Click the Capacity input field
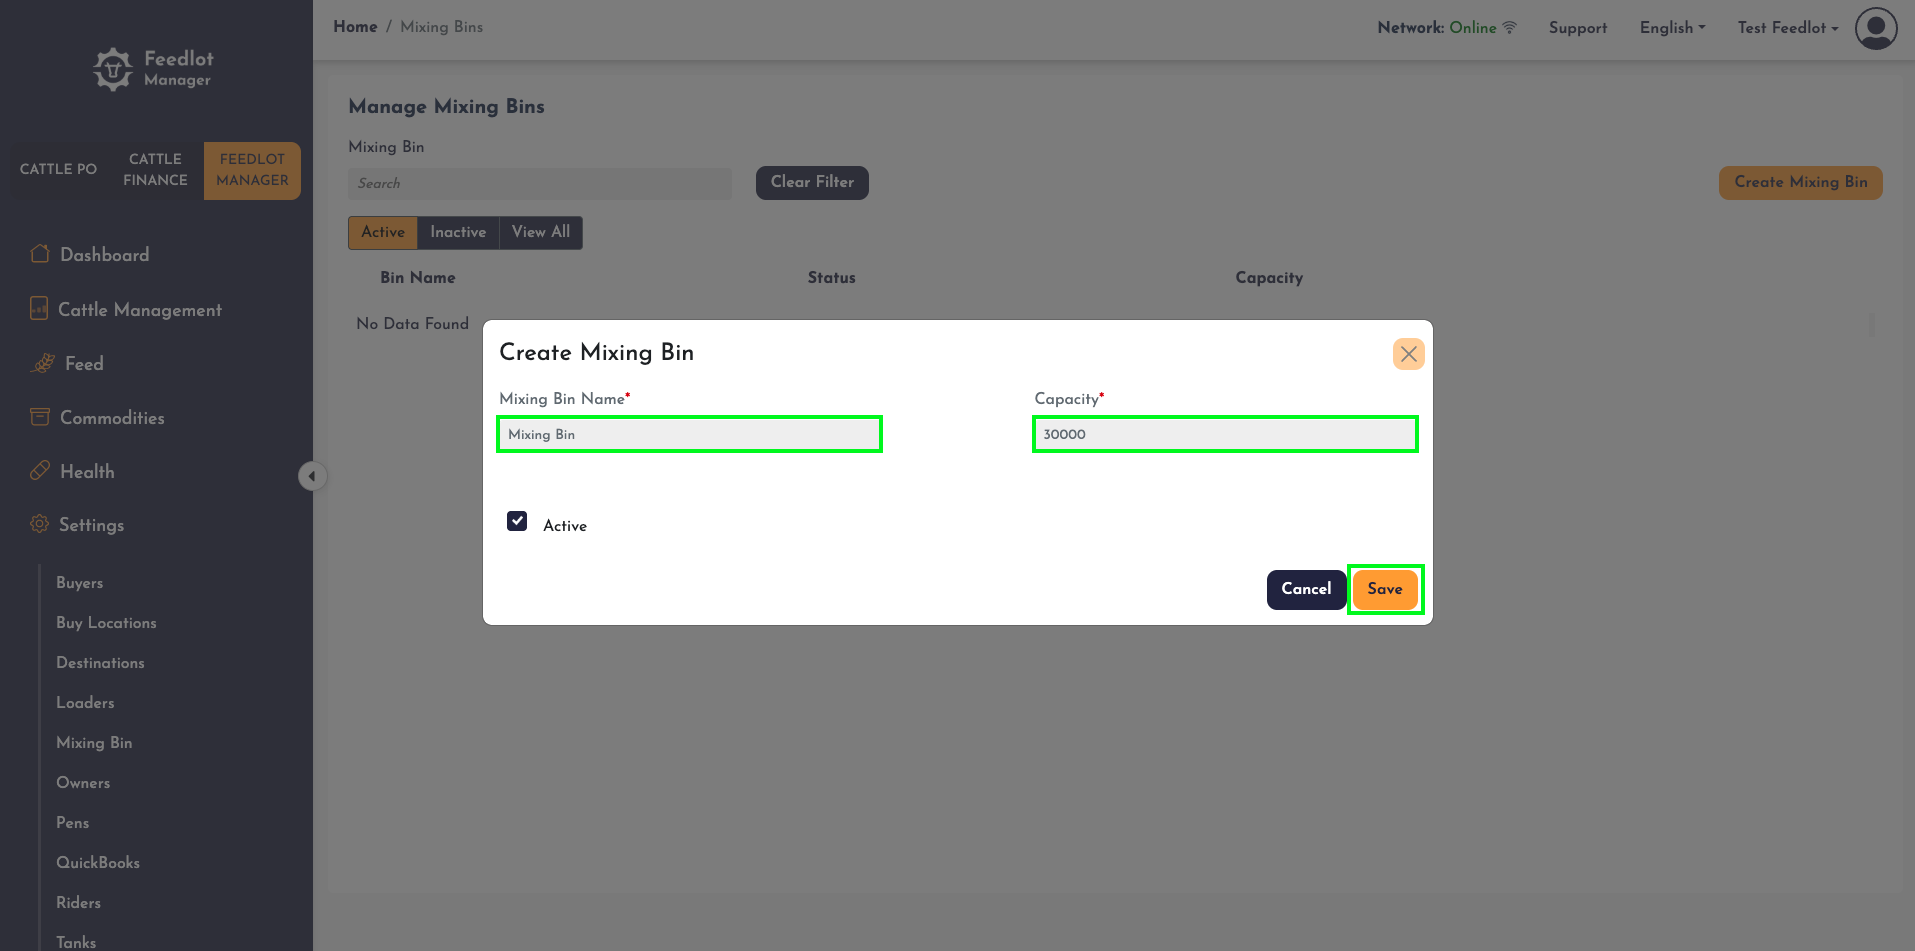1915x951 pixels. [x=1225, y=434]
